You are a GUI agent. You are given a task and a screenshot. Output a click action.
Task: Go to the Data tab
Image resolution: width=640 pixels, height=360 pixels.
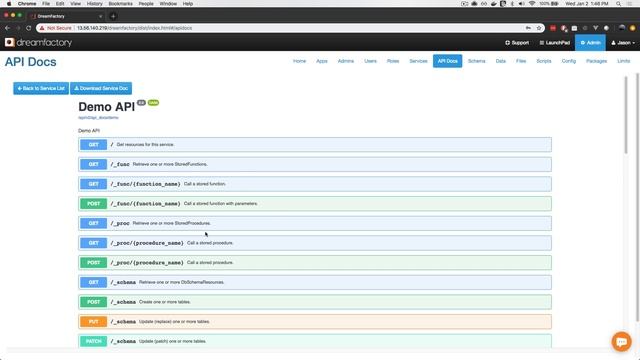point(500,61)
